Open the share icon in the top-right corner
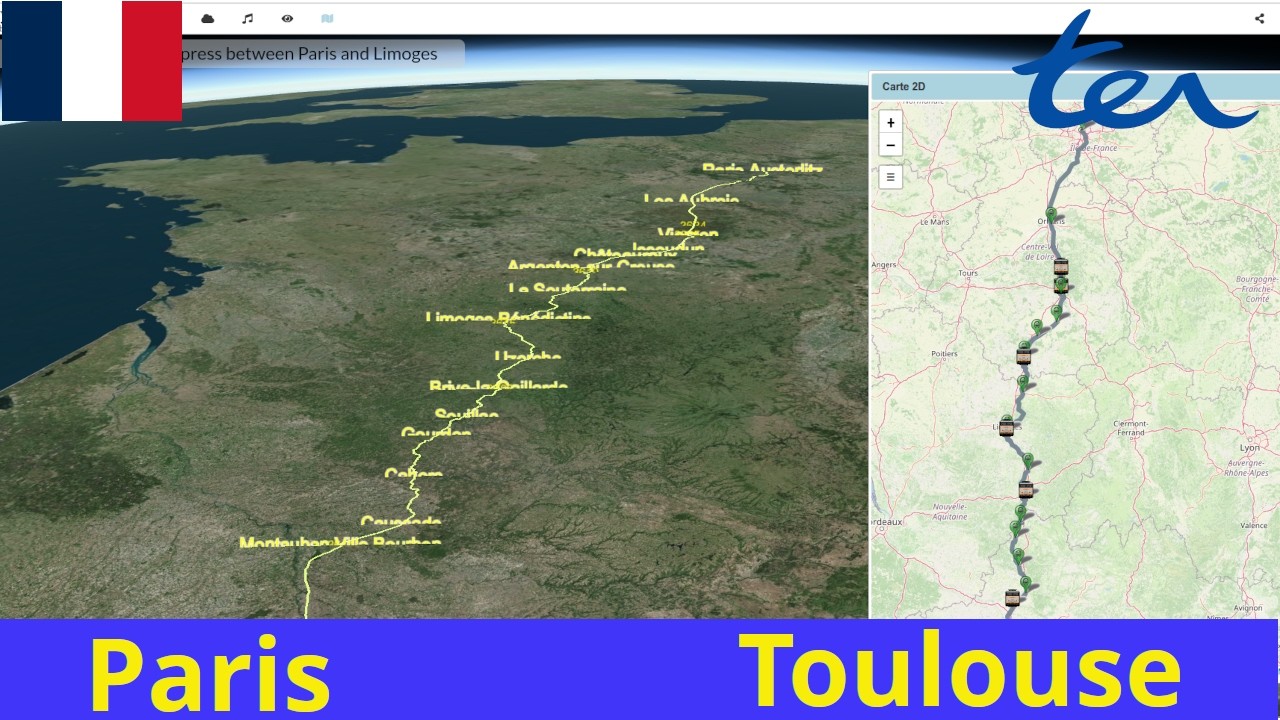 [1259, 18]
